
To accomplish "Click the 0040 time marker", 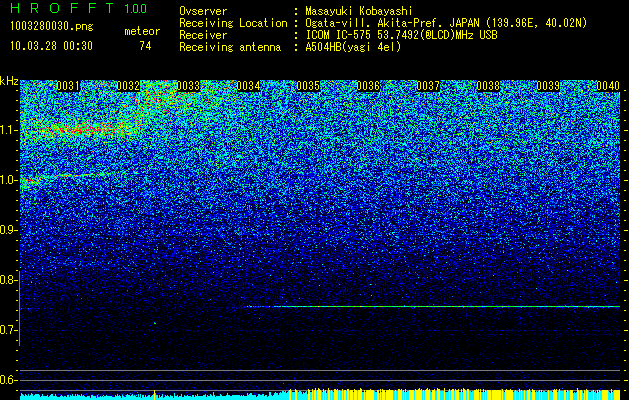I will (x=608, y=86).
